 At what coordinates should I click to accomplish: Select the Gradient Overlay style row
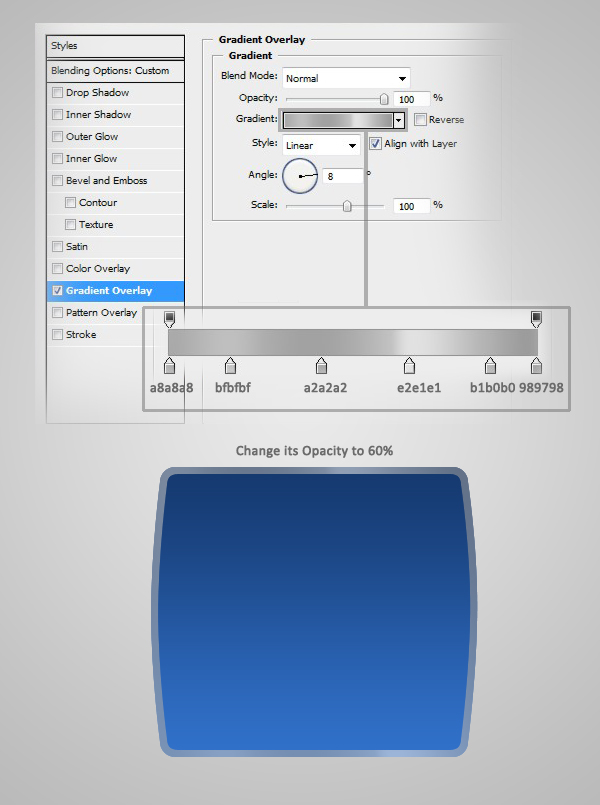coord(115,291)
